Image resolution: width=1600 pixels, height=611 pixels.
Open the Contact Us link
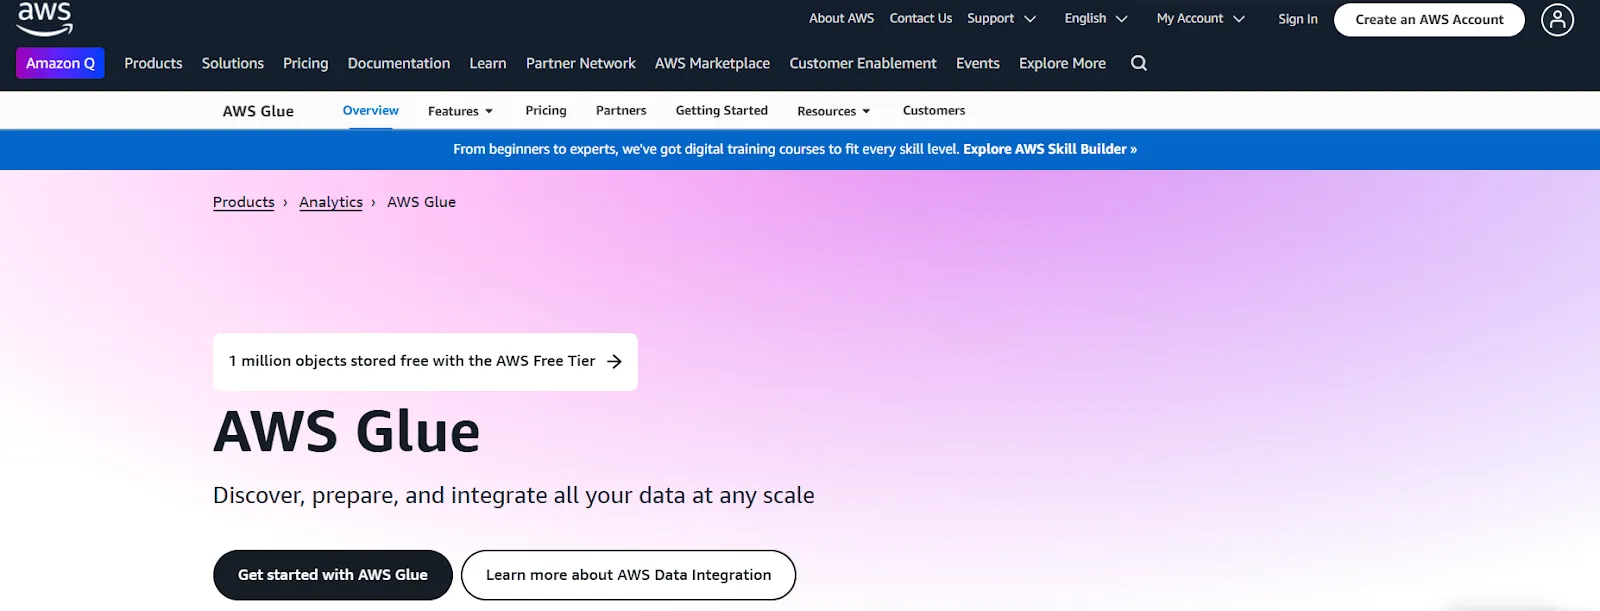(x=921, y=18)
